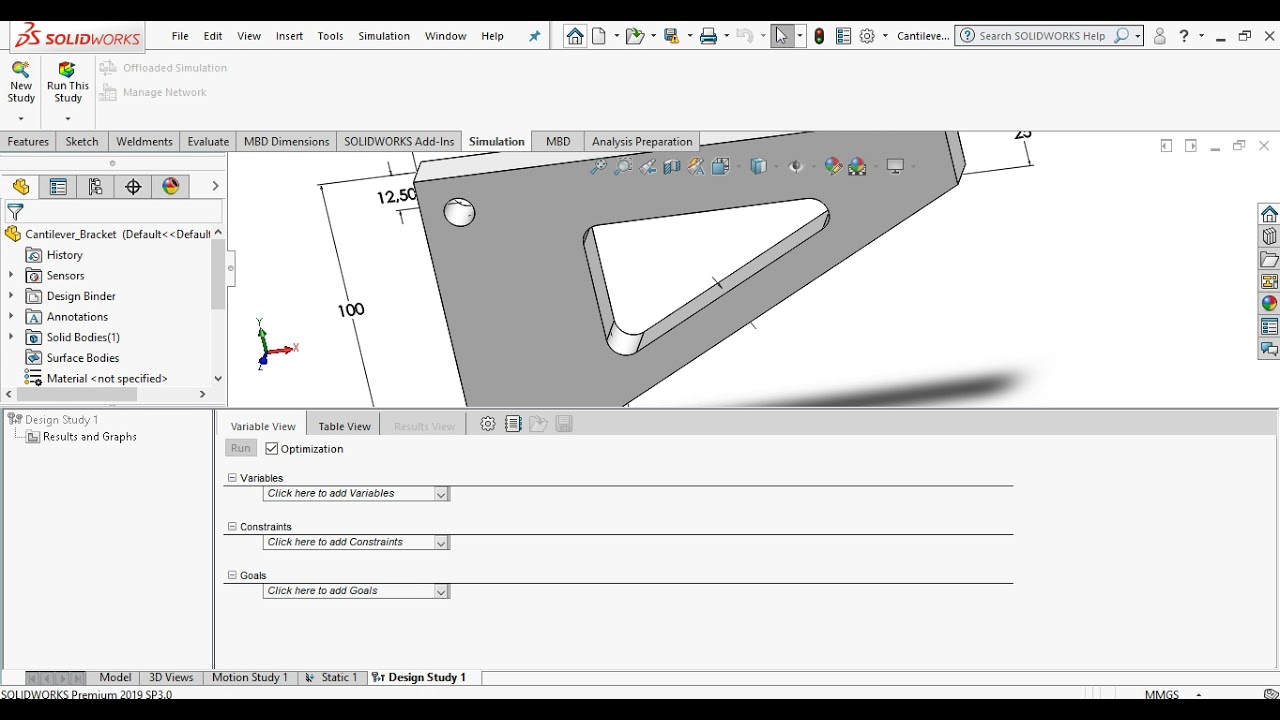Collapse the Constraints section
This screenshot has width=1280, height=720.
(232, 526)
